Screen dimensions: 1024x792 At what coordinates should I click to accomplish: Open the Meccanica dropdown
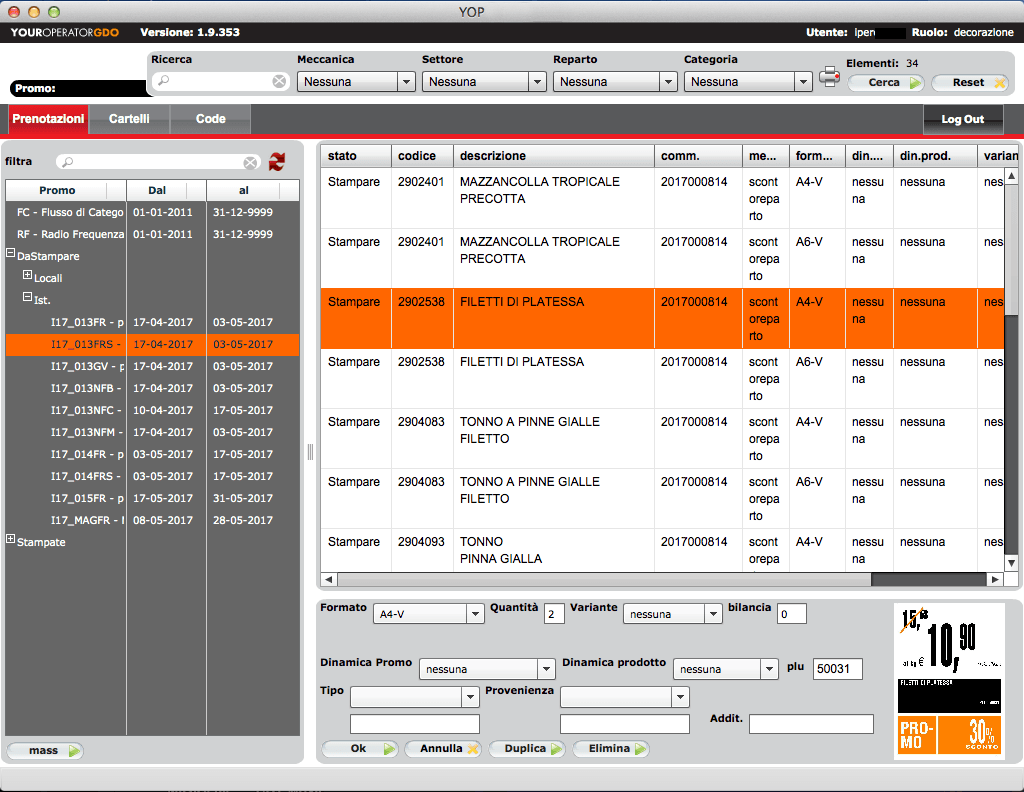[406, 82]
